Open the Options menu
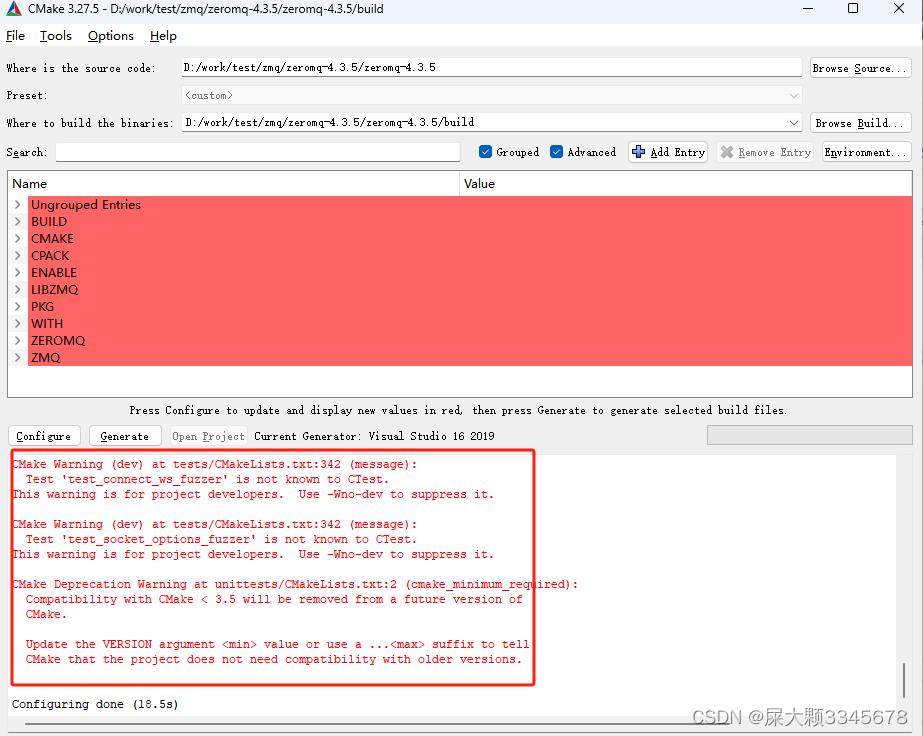Viewport: 923px width, 736px height. 110,36
